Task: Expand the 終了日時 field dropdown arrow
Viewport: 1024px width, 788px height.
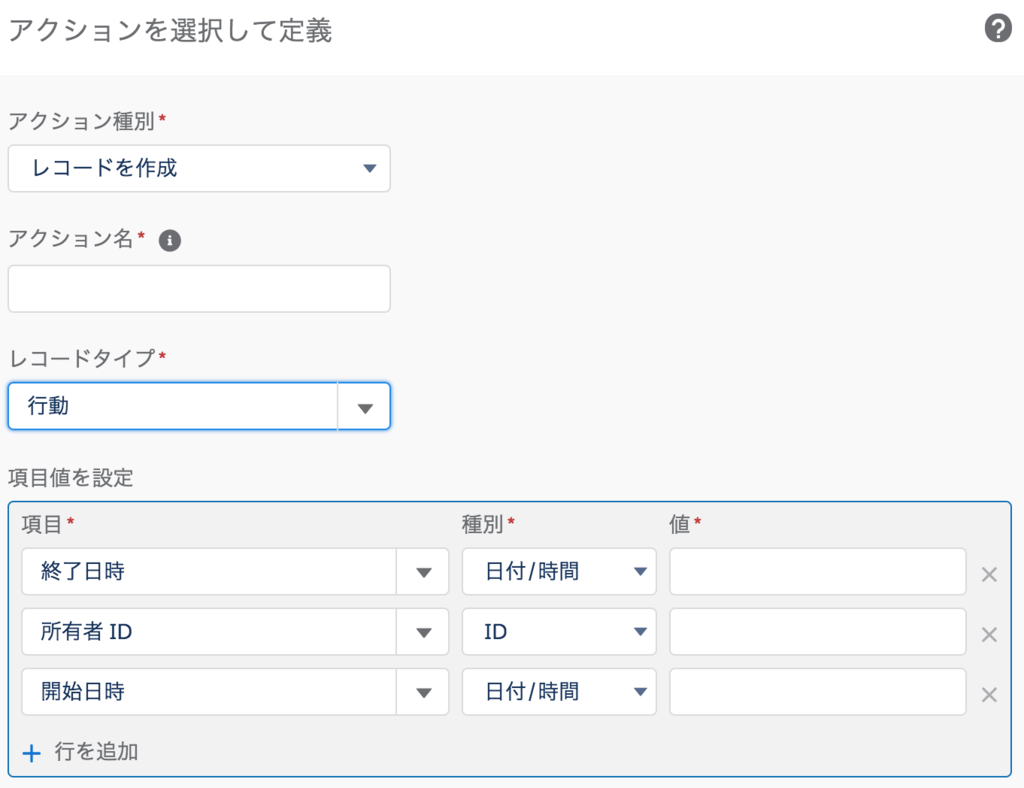Action: click(x=423, y=572)
